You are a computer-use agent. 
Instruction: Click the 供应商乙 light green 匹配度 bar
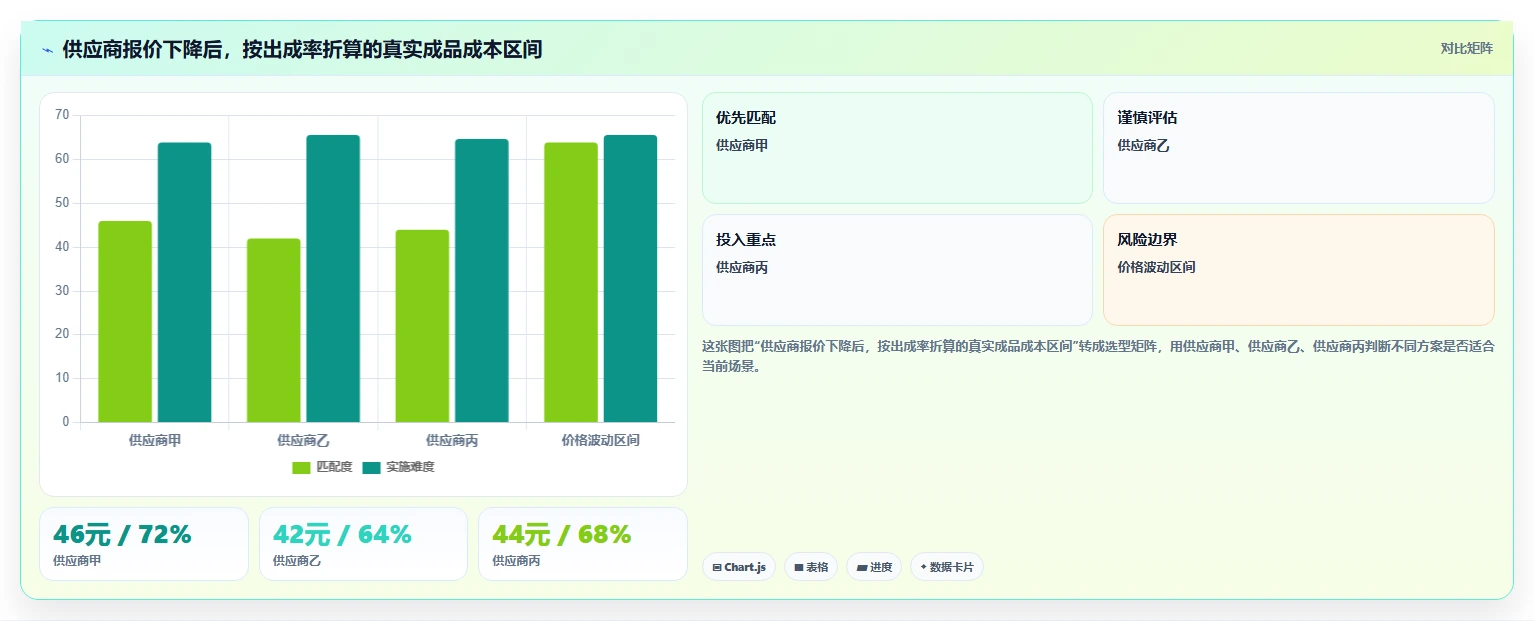[x=274, y=330]
